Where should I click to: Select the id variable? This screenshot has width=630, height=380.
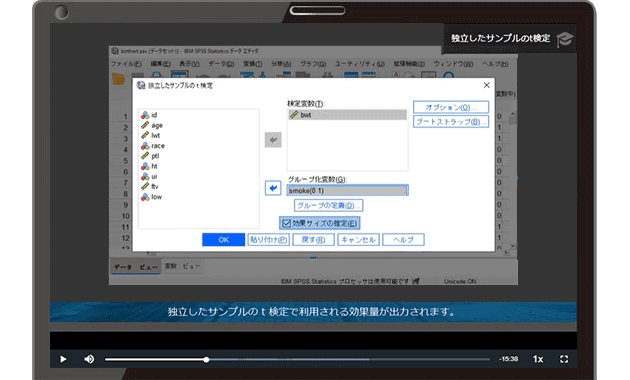[149, 115]
